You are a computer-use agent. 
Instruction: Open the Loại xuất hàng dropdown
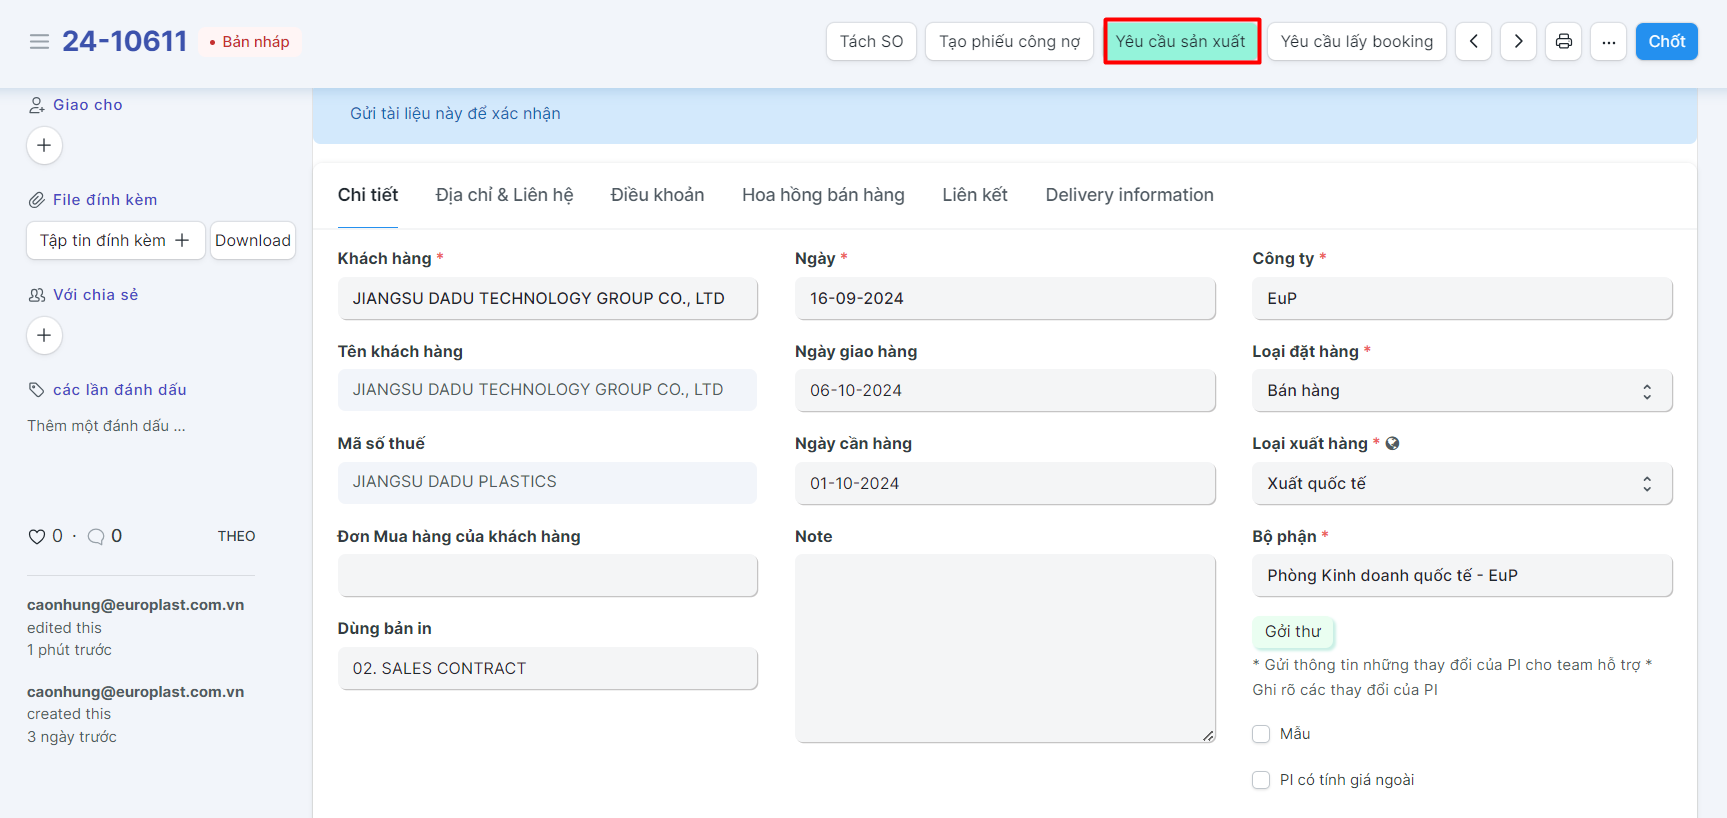(1461, 484)
